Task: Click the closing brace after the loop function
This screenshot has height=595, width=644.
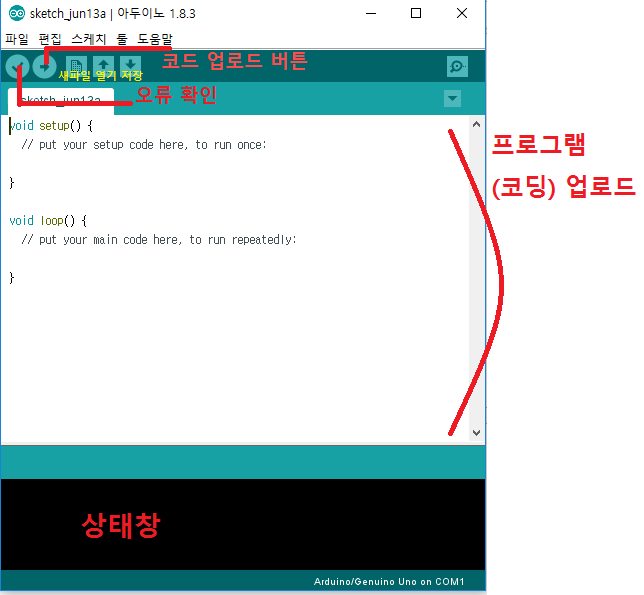Action: (12, 278)
